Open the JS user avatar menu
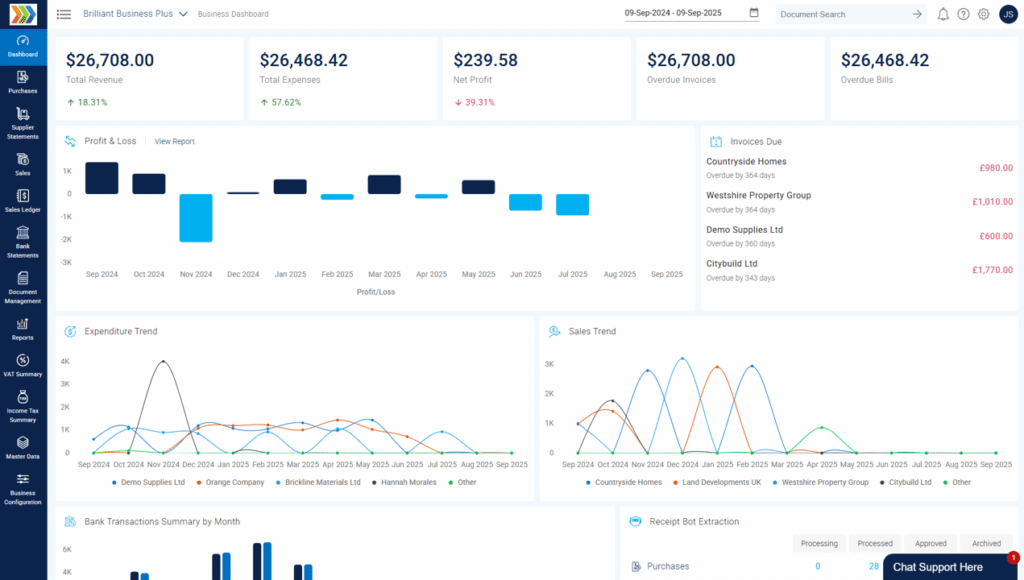This screenshot has width=1024, height=580. 1008,14
